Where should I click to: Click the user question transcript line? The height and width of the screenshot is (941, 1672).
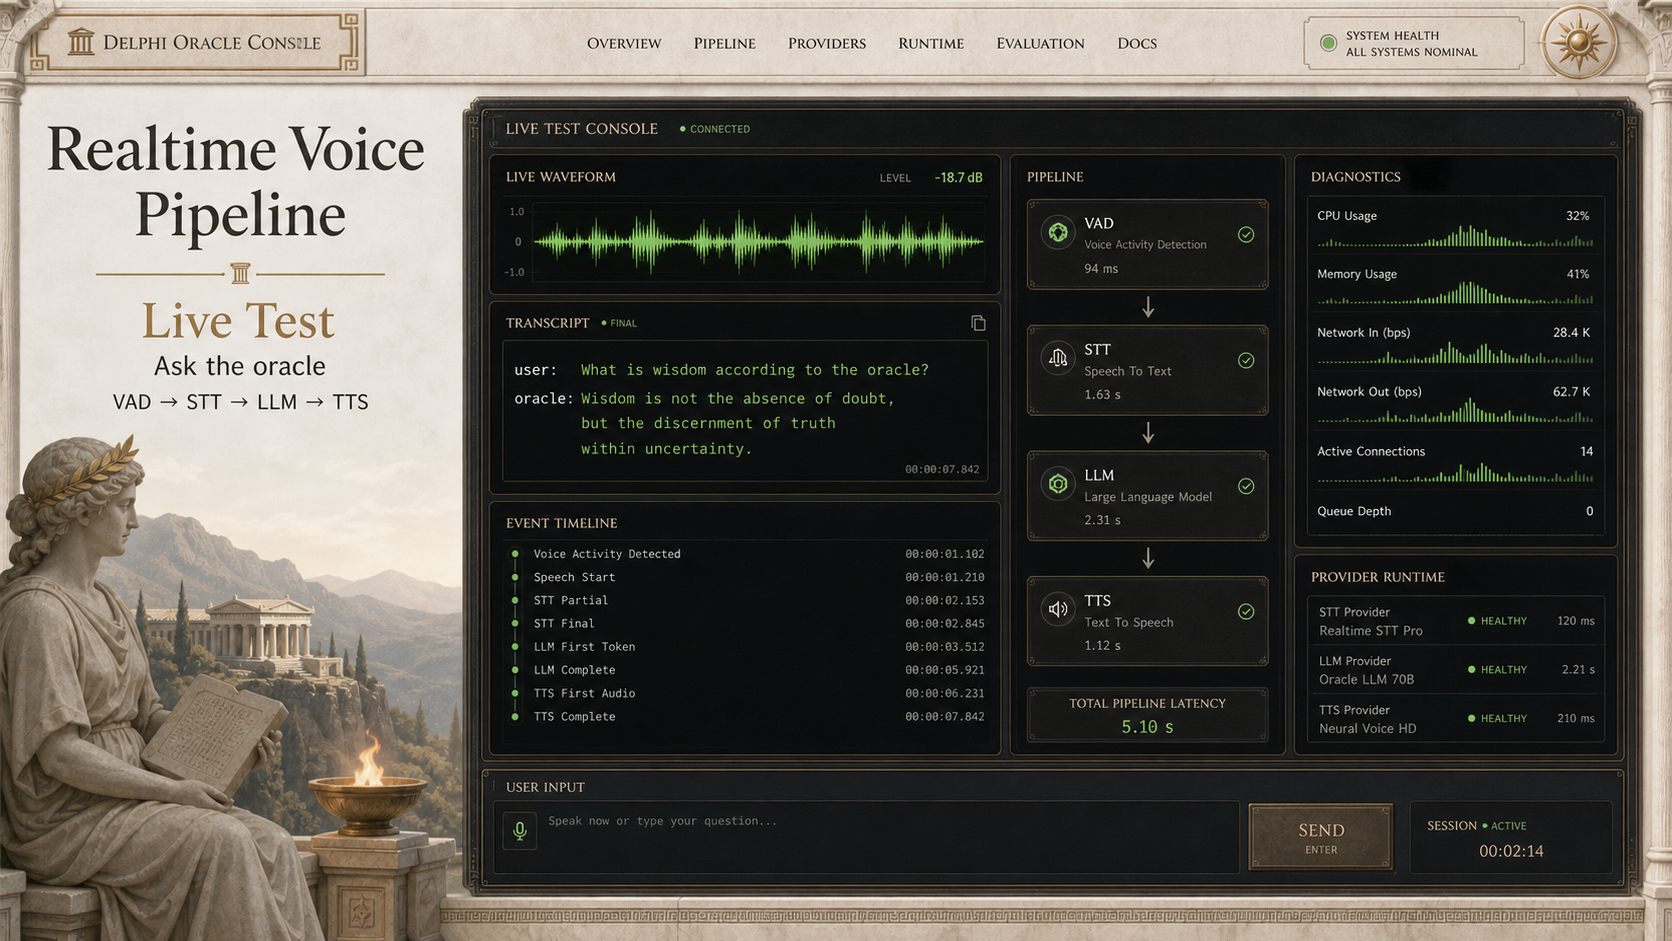721,370
